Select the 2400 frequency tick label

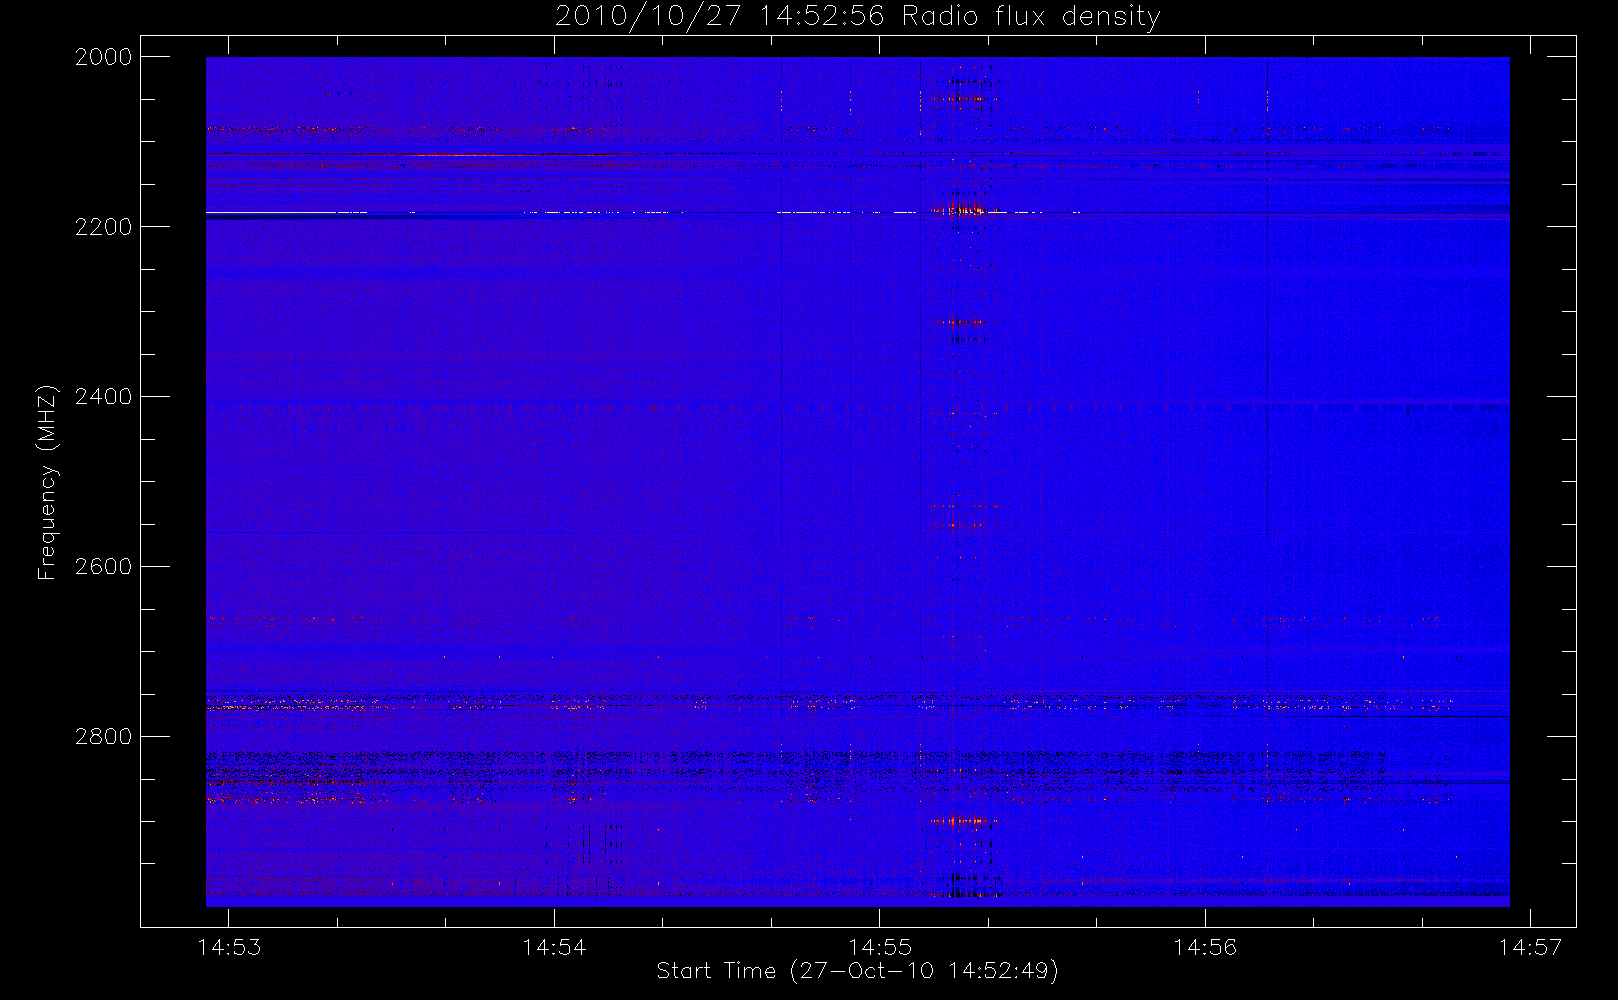point(104,397)
